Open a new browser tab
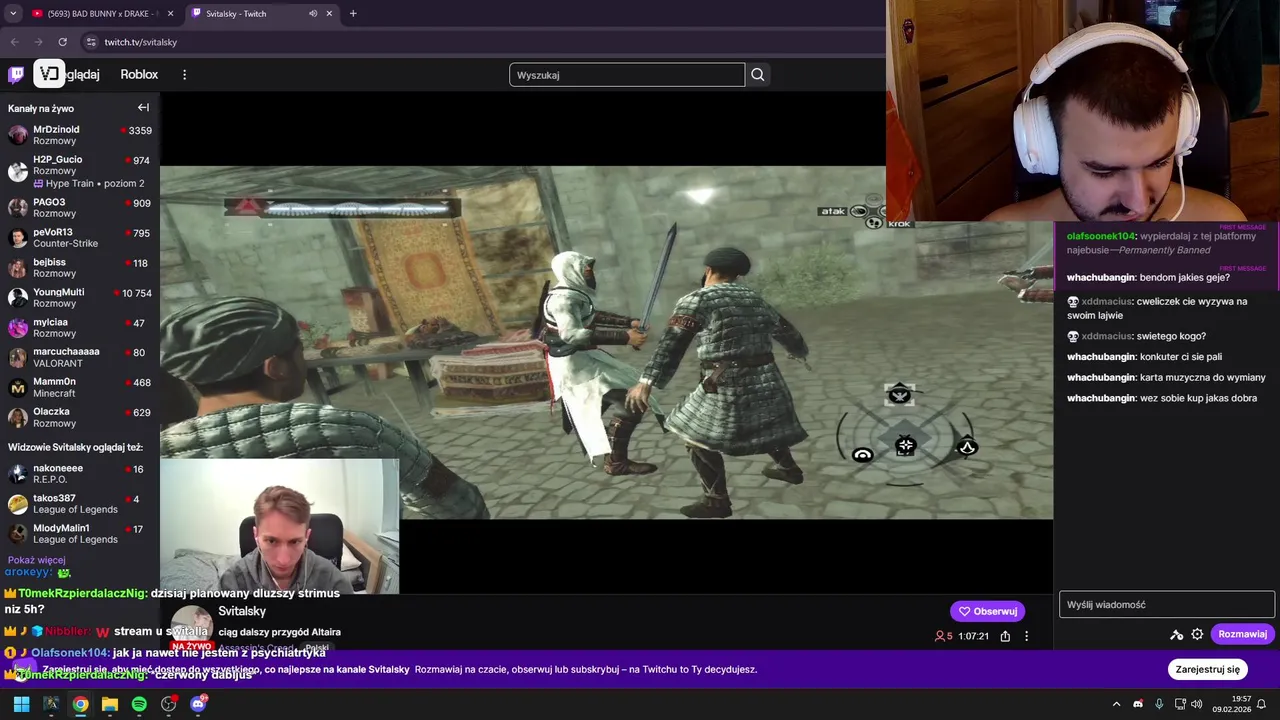This screenshot has width=1280, height=720. (x=353, y=13)
